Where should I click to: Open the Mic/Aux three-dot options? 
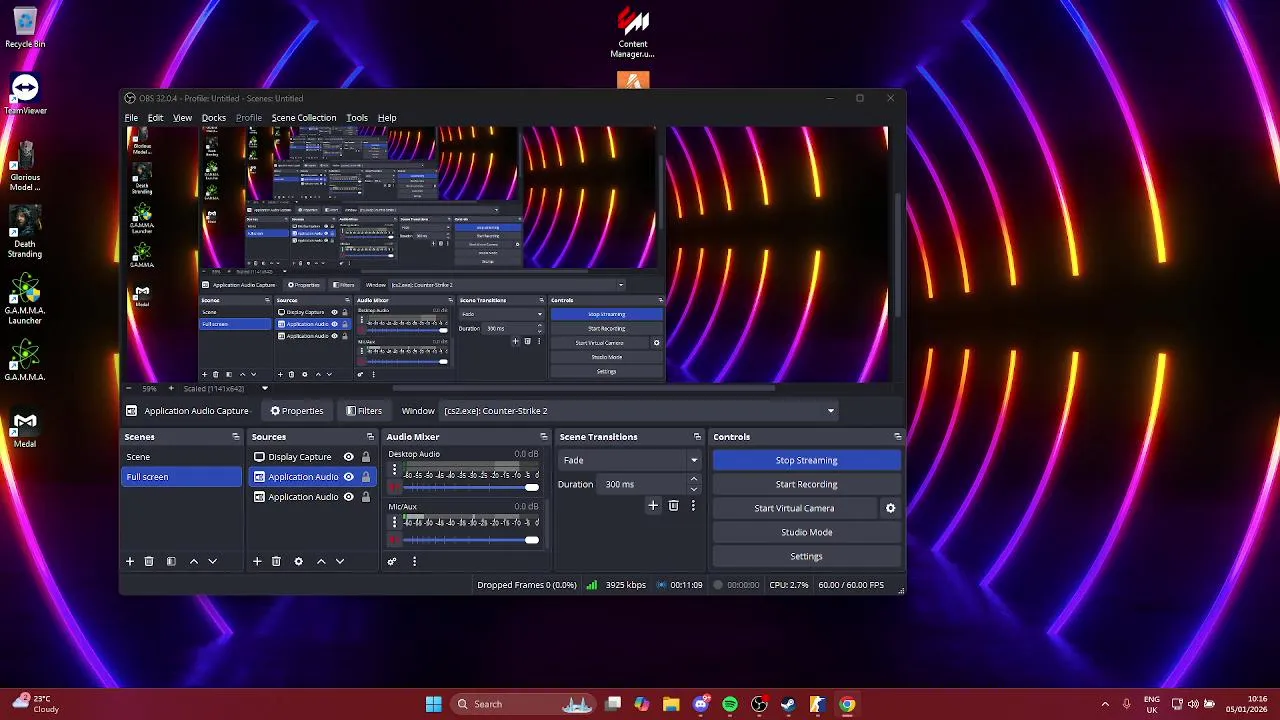[394, 523]
